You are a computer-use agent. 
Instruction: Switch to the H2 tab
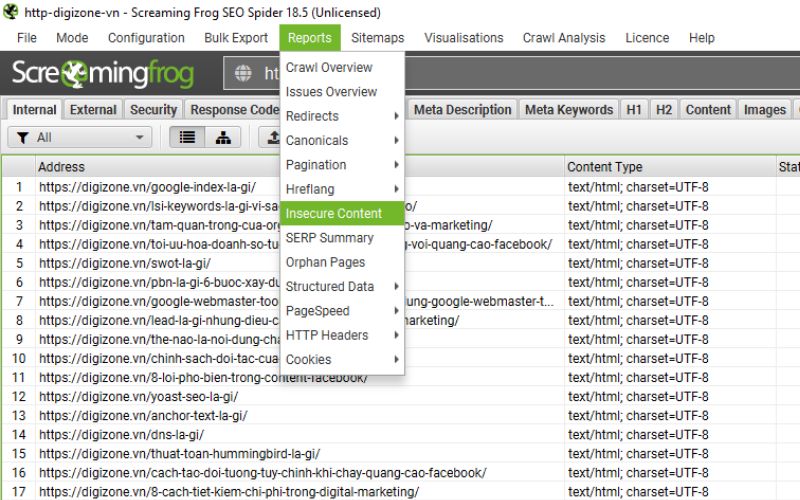664,110
